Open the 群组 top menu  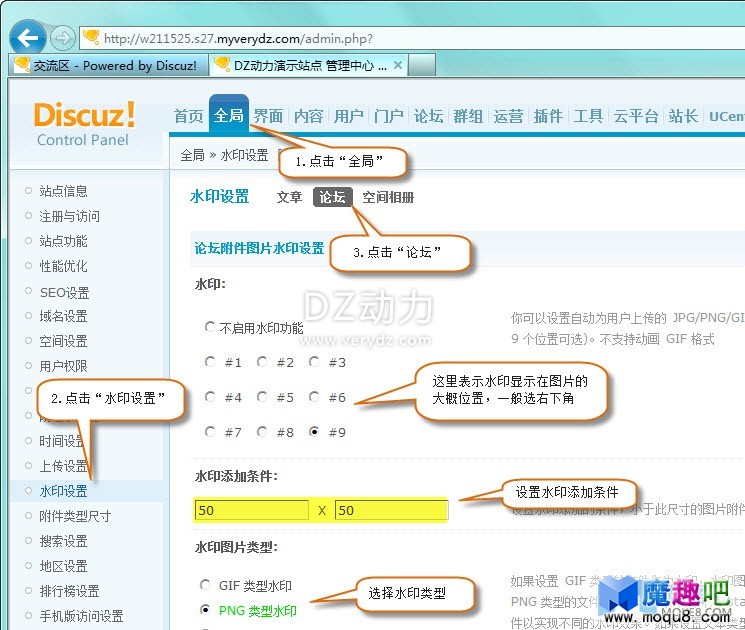(468, 115)
